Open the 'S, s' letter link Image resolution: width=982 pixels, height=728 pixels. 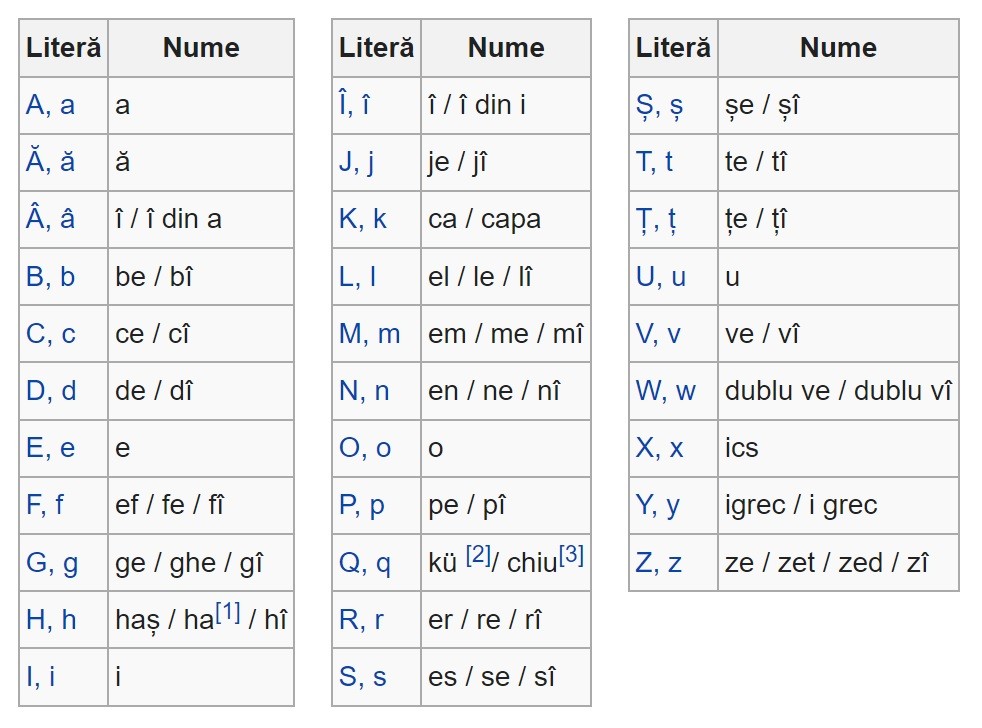pyautogui.click(x=363, y=677)
